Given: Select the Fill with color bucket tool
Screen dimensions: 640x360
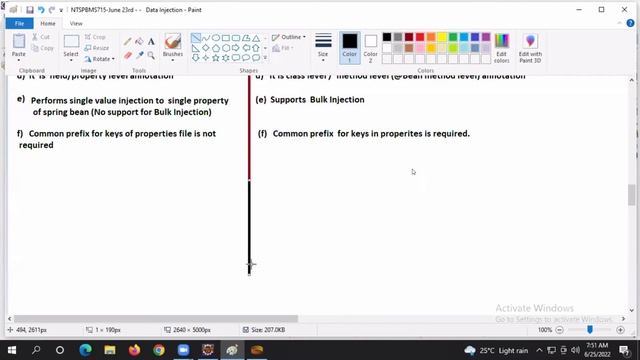Looking at the screenshot, I should (x=139, y=42).
